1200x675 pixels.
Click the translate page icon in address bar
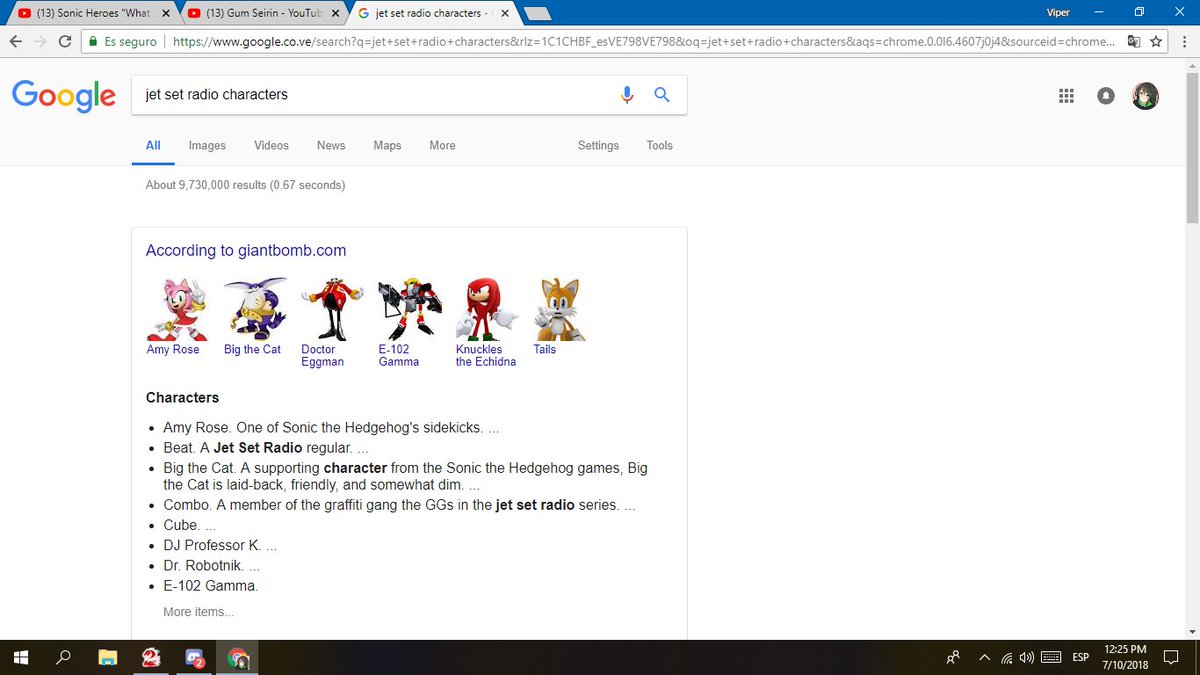(1133, 42)
